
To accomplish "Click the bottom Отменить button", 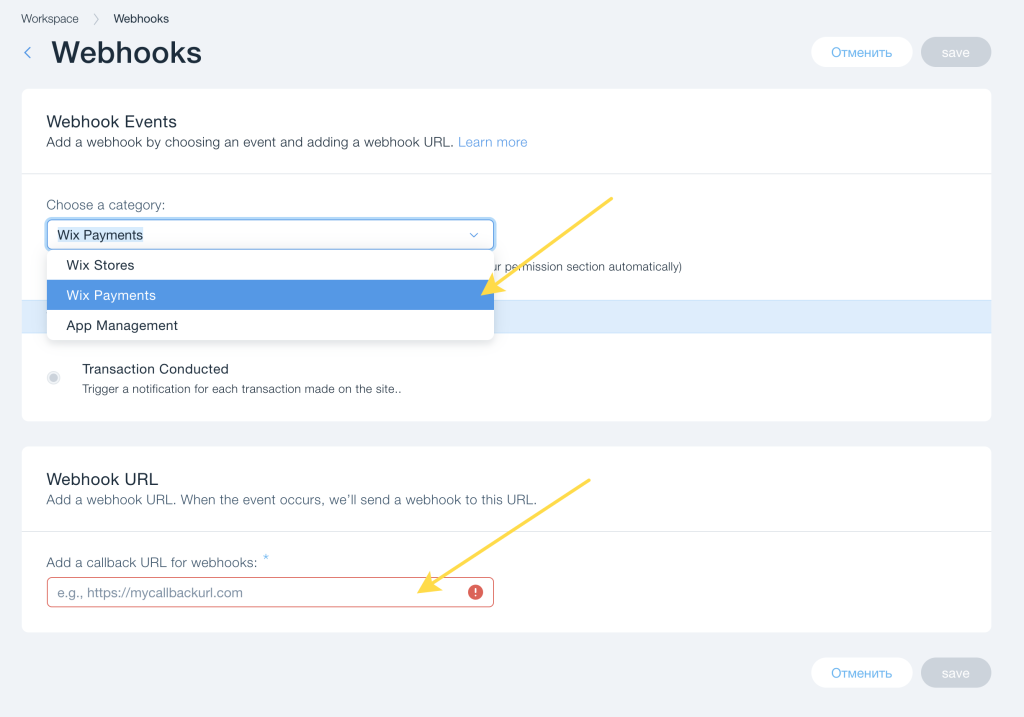I will pyautogui.click(x=861, y=673).
